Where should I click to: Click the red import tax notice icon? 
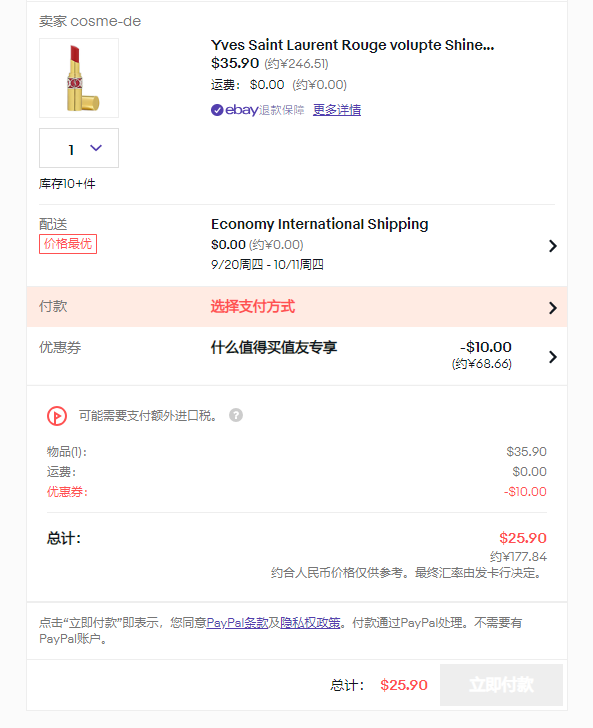[x=57, y=416]
